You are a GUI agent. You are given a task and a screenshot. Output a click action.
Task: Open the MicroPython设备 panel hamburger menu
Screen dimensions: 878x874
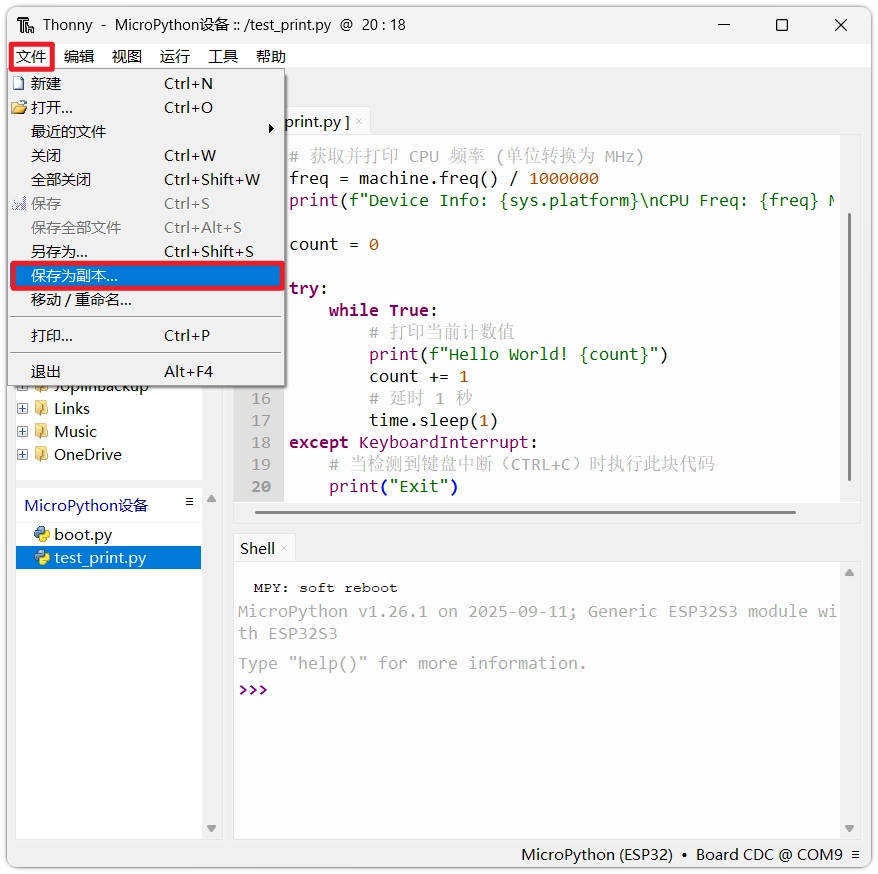pos(189,502)
